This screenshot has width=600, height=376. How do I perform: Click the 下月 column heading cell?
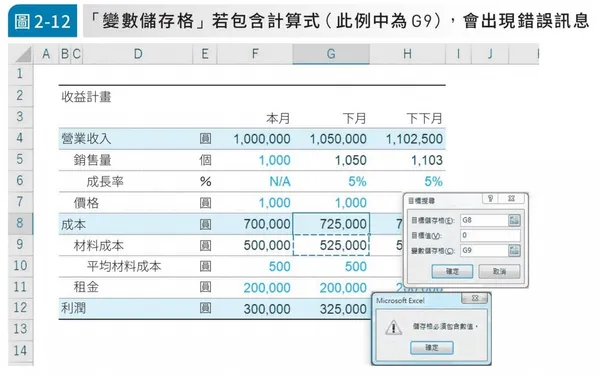coord(354,118)
